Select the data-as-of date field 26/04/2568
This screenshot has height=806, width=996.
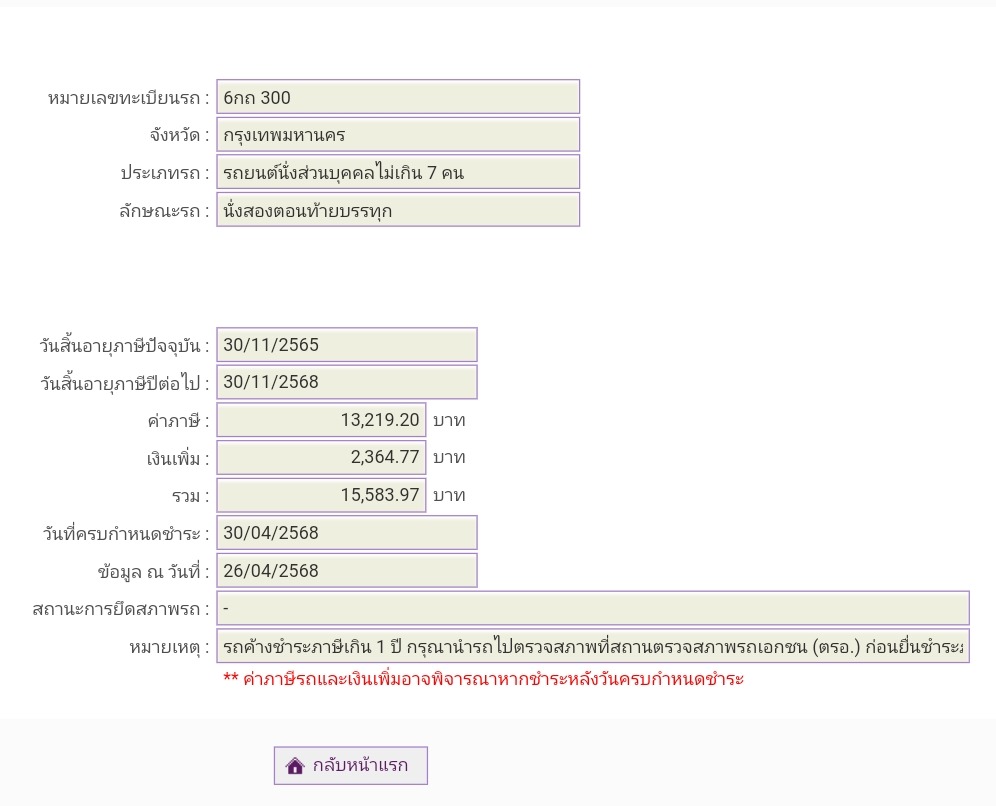pos(347,570)
